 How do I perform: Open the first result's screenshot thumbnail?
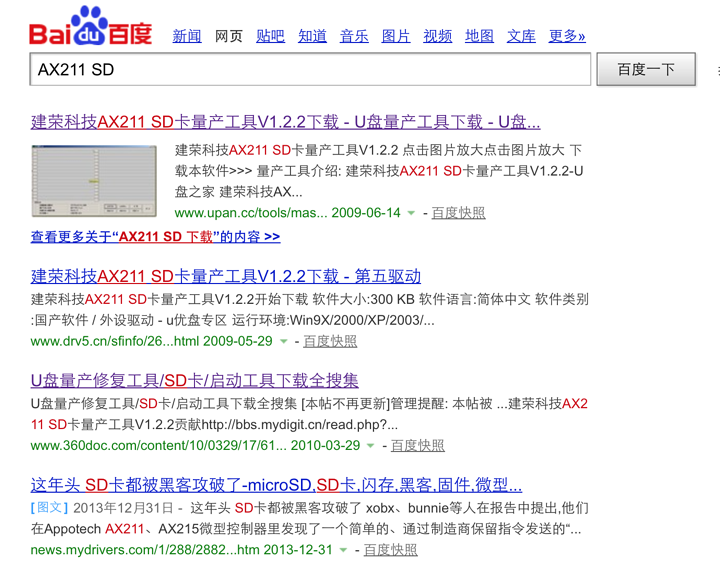[x=94, y=181]
